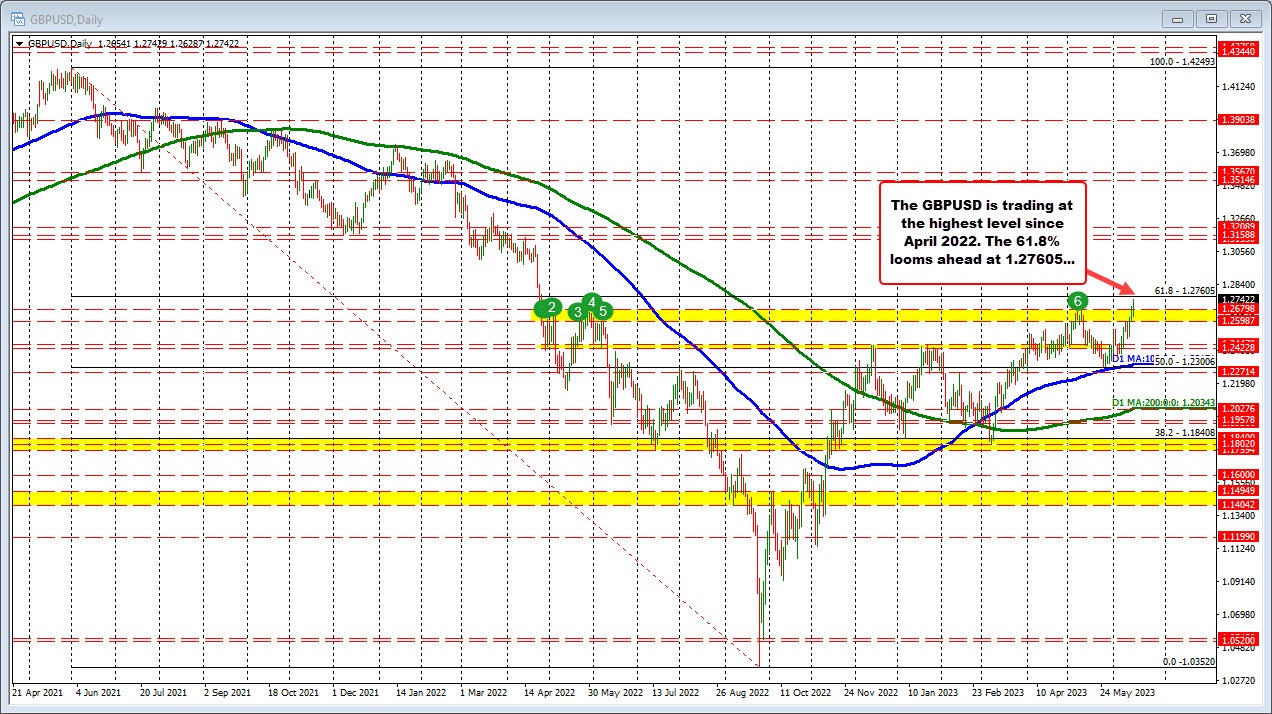Screen dimensions: 1272x714
Task: Click the 23 Feb 2023 date on time axis
Action: point(1000,691)
